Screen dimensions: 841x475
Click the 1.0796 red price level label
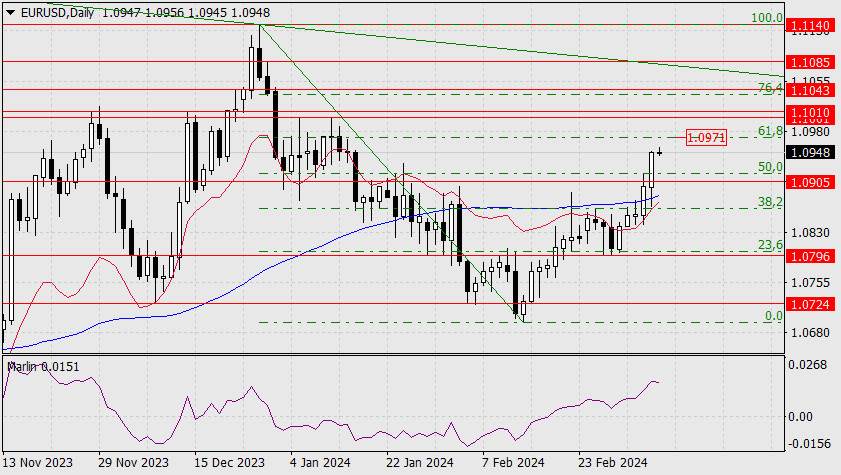pos(810,256)
